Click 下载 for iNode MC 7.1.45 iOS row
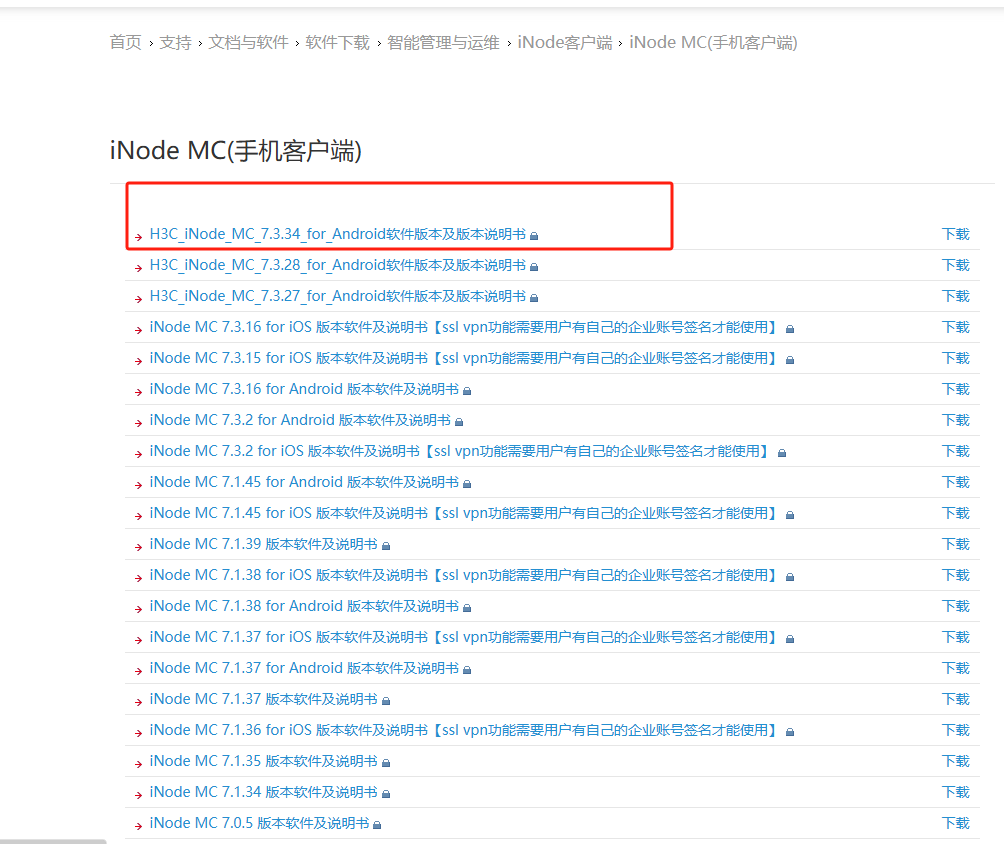The image size is (1004, 844). (956, 513)
